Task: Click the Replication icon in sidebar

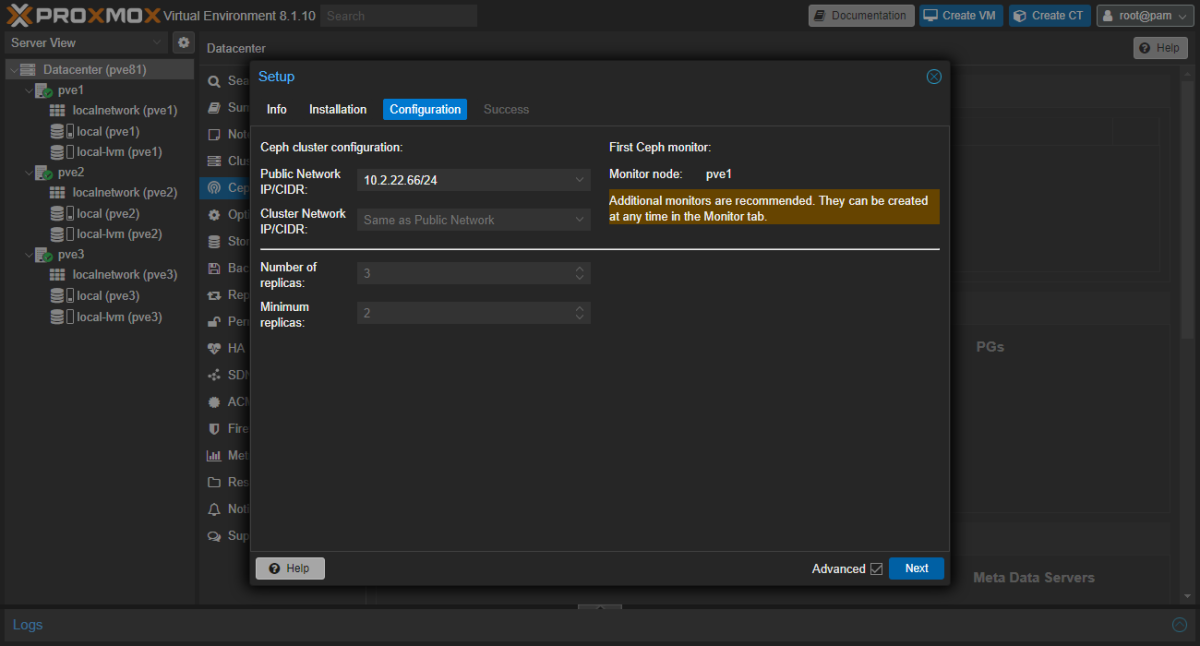Action: (x=214, y=295)
